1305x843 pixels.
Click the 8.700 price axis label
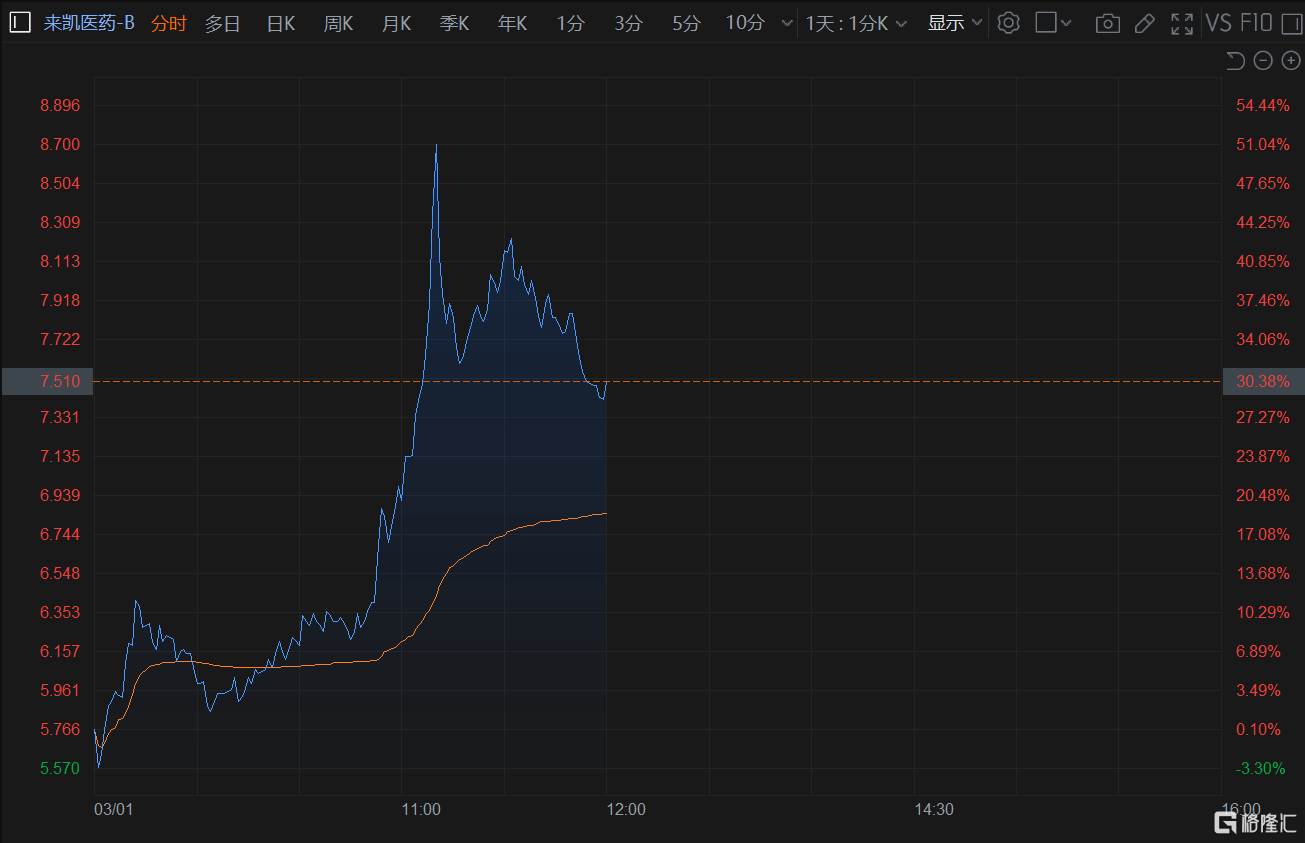pyautogui.click(x=60, y=144)
